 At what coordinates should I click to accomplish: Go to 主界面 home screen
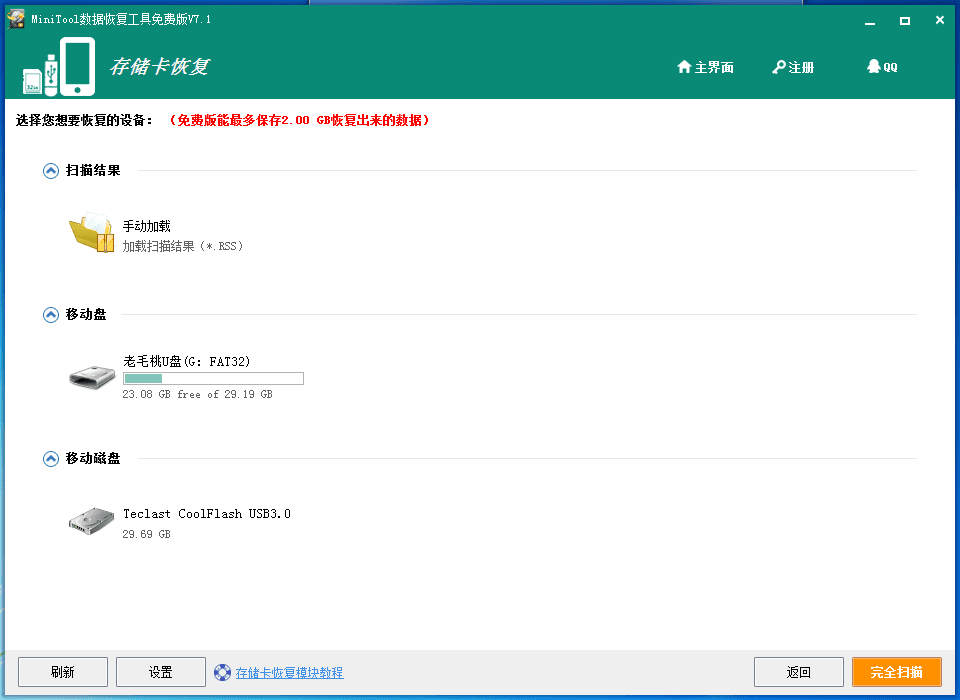click(x=705, y=67)
